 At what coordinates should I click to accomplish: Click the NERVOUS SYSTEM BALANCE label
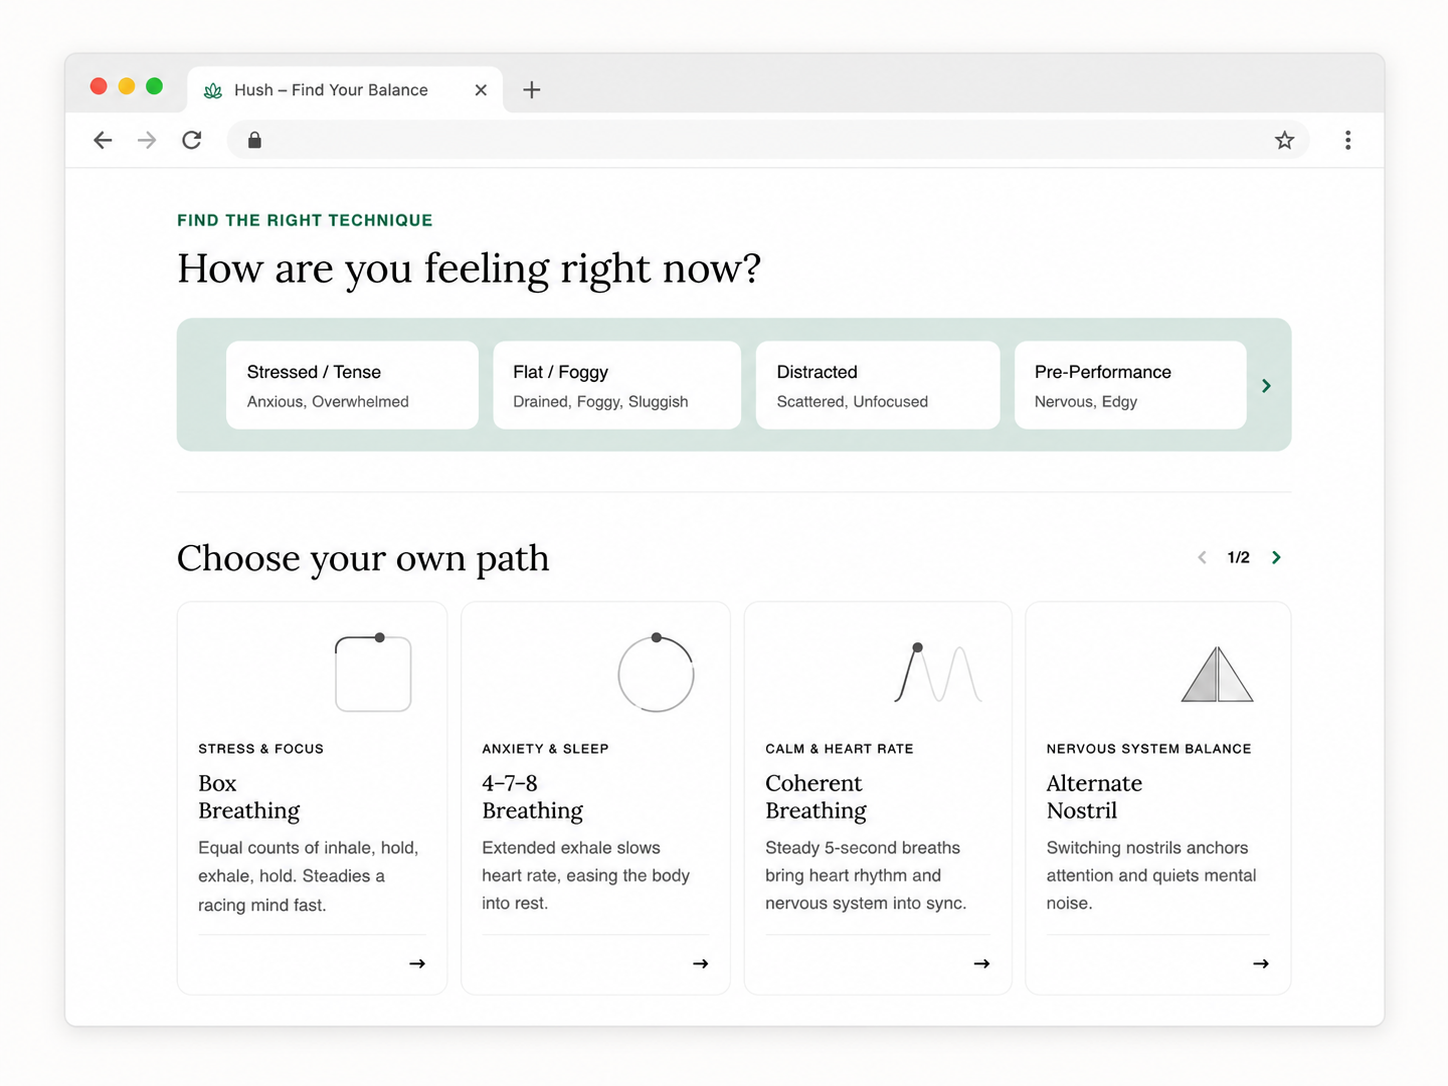point(1149,749)
